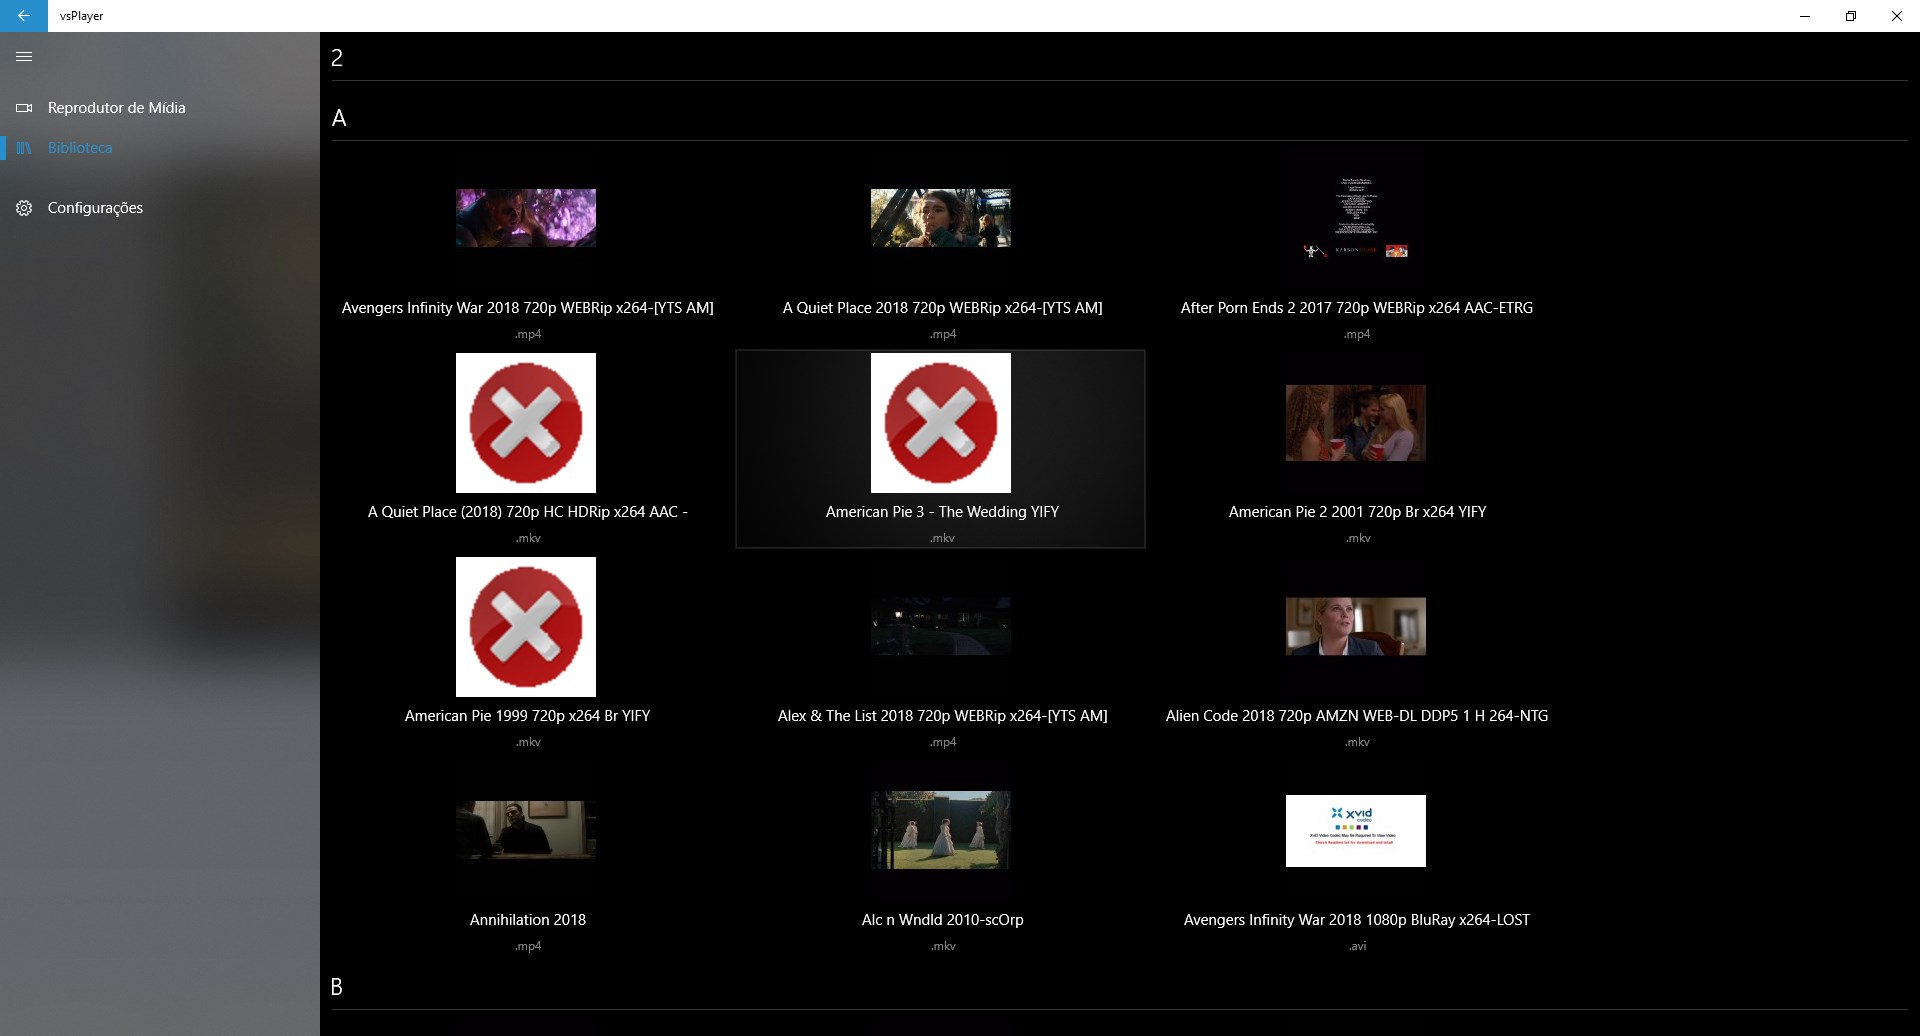Click title Alc n Wndld 2010-scOrp

click(x=943, y=920)
